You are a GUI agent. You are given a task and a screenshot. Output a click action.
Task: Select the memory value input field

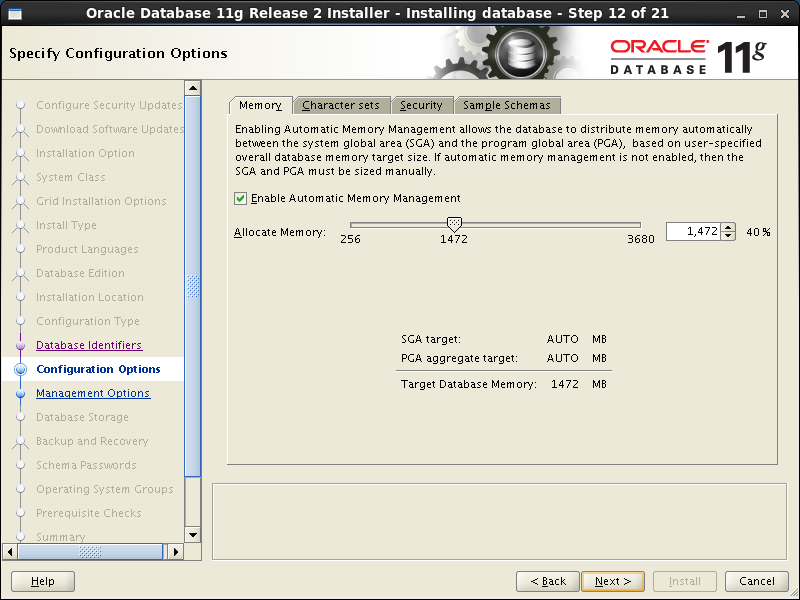pyautogui.click(x=695, y=230)
